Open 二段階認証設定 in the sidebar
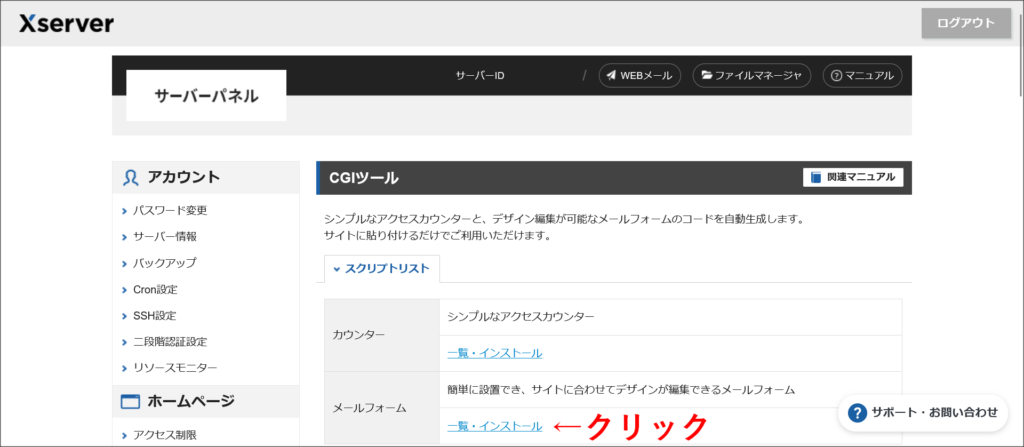Viewport: 1024px width, 447px height. coord(170,341)
